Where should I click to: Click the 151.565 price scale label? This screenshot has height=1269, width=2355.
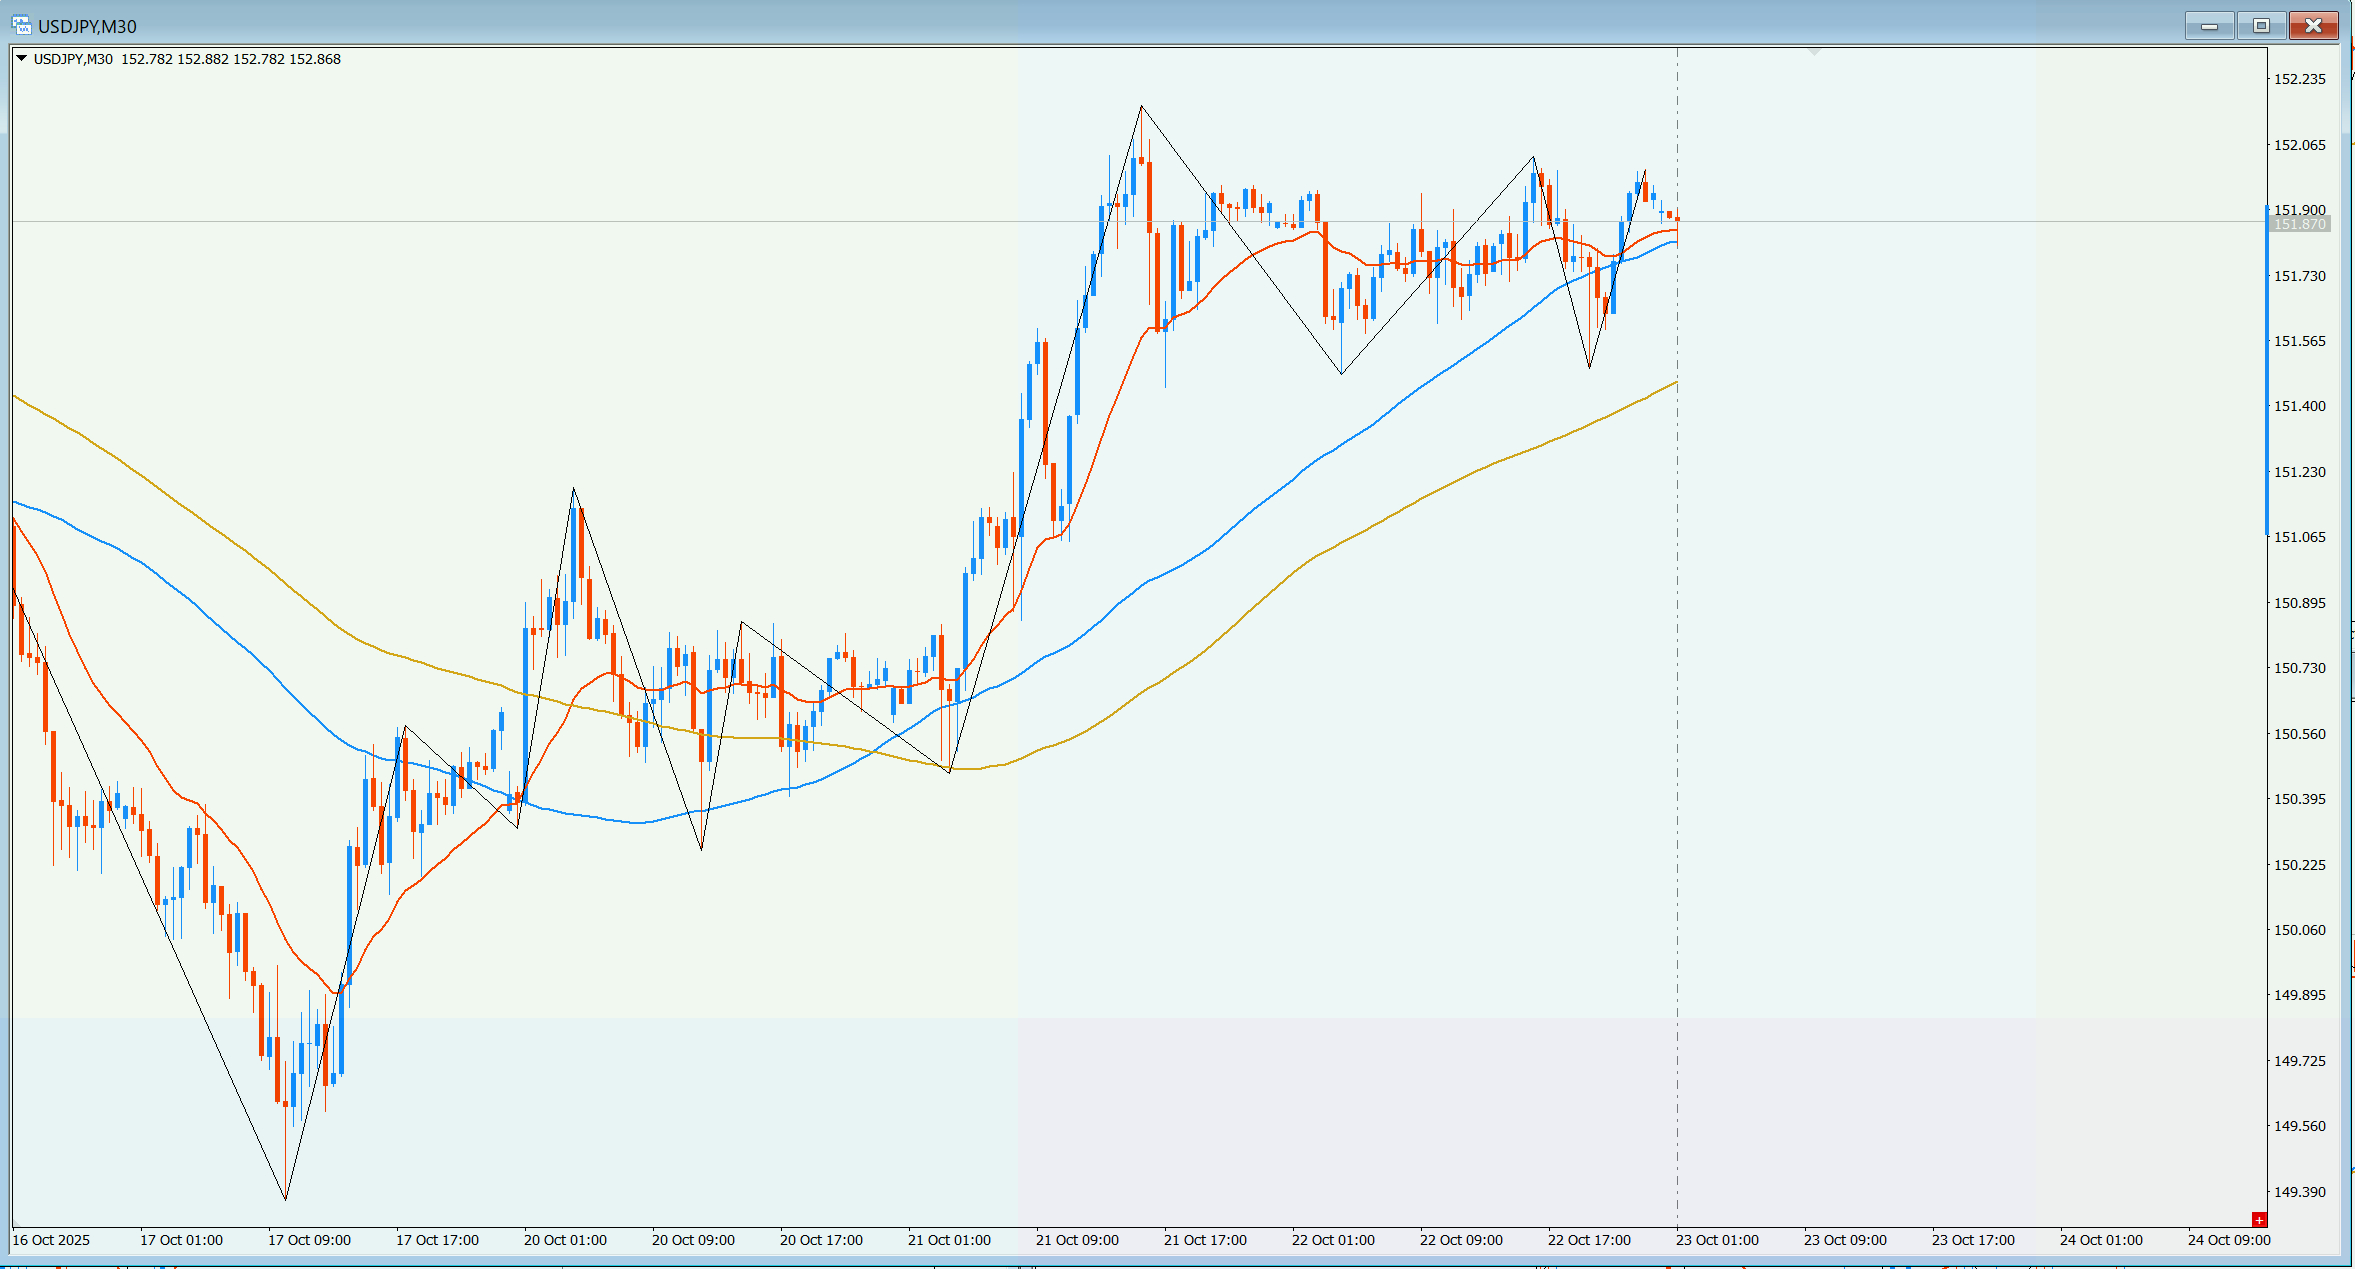click(x=2300, y=341)
